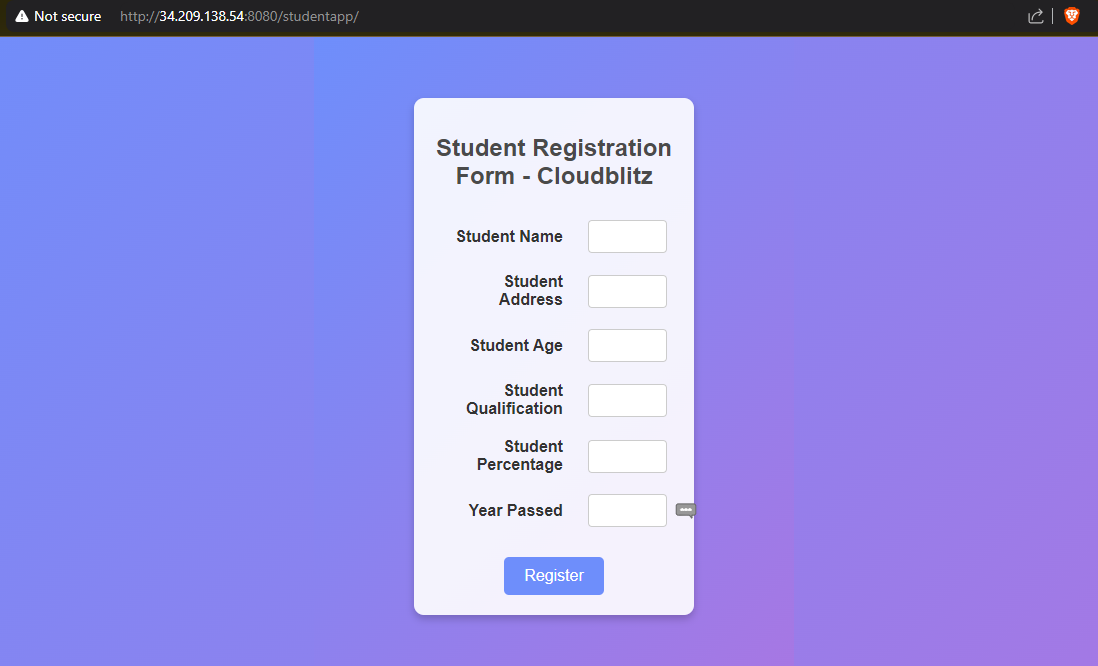The image size is (1098, 666).
Task: Click the Brave Shields lion icon
Action: point(1072,16)
